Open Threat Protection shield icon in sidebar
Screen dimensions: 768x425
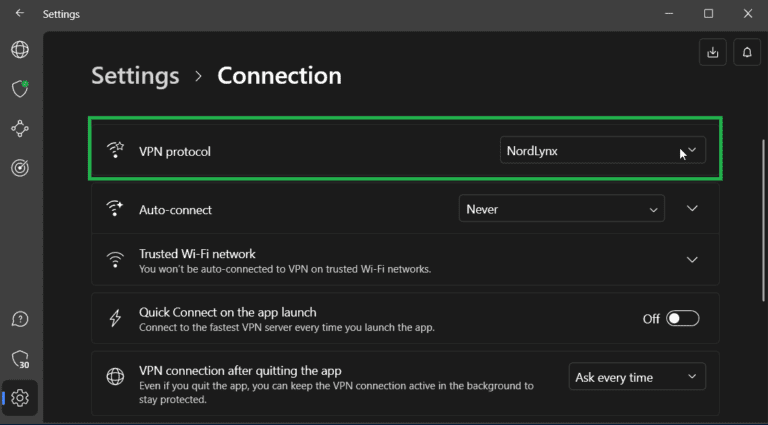click(20, 89)
